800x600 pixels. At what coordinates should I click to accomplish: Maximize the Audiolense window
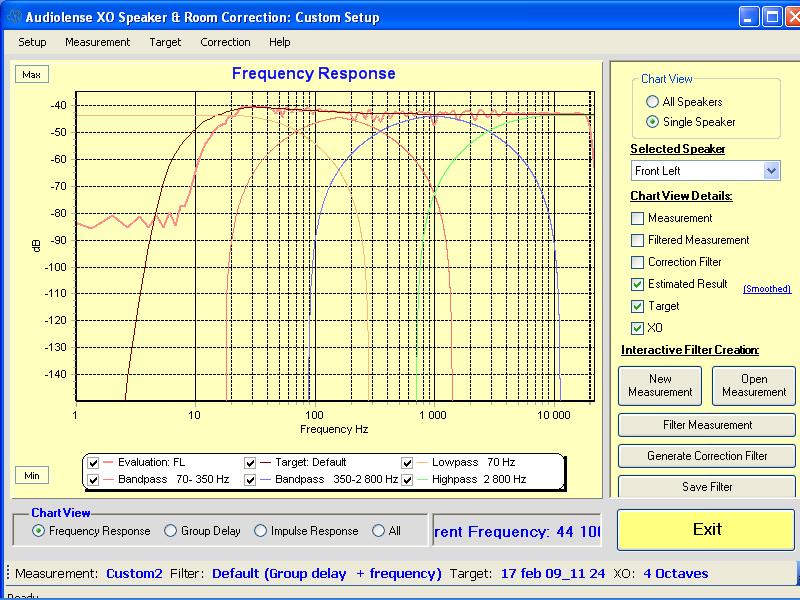[771, 18]
